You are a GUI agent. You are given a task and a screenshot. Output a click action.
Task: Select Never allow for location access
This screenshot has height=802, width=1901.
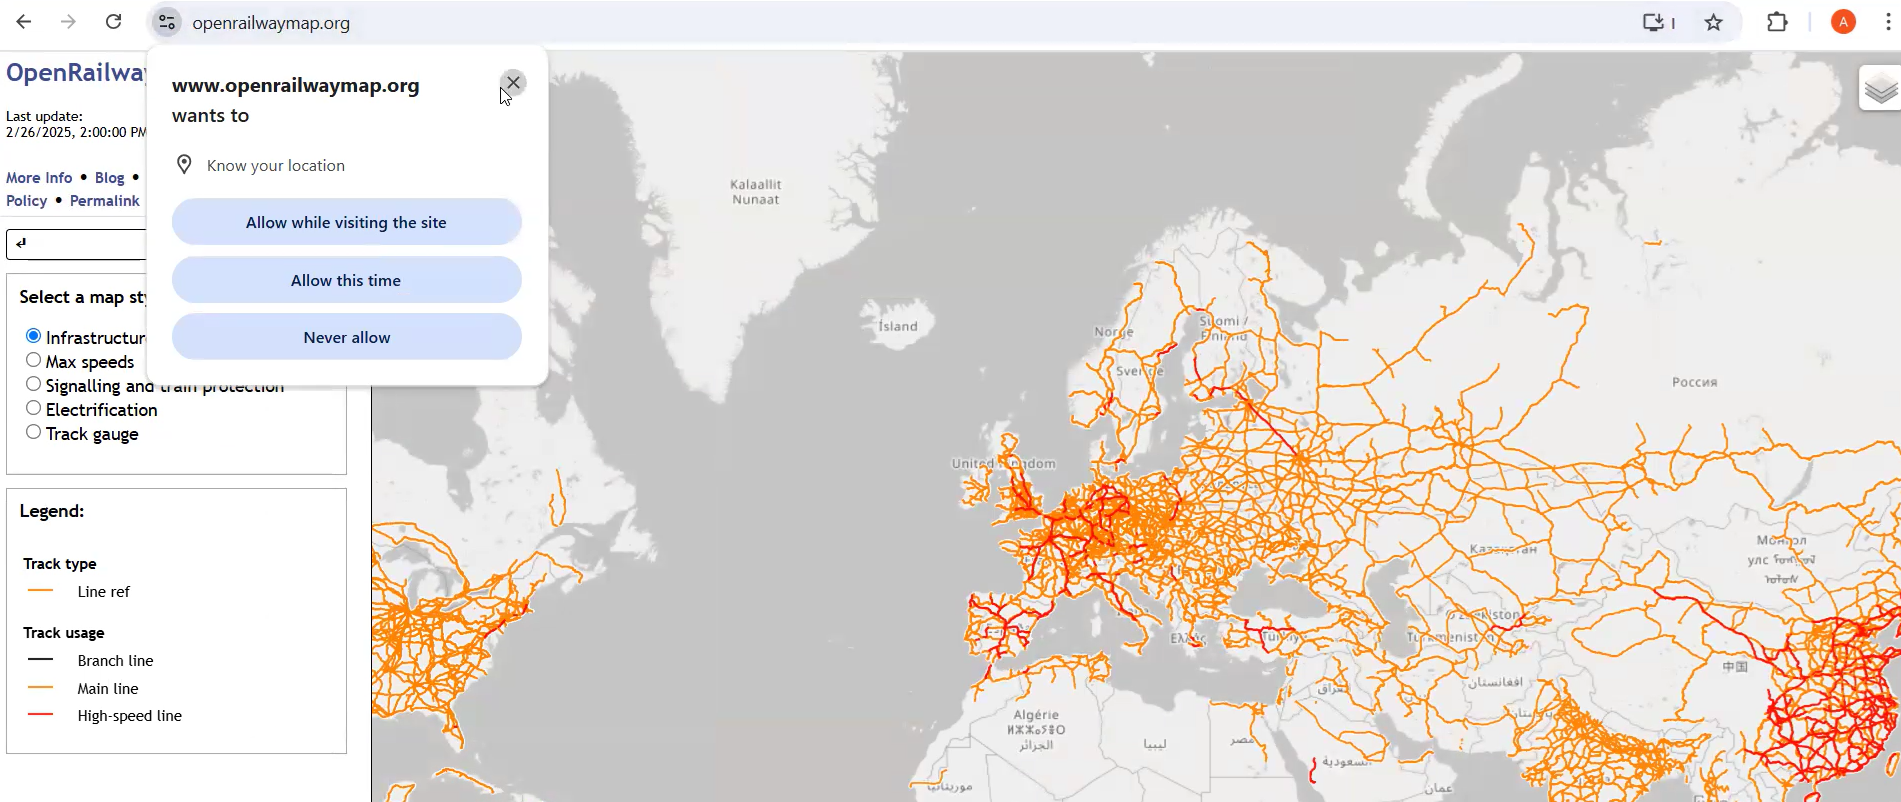pos(346,337)
